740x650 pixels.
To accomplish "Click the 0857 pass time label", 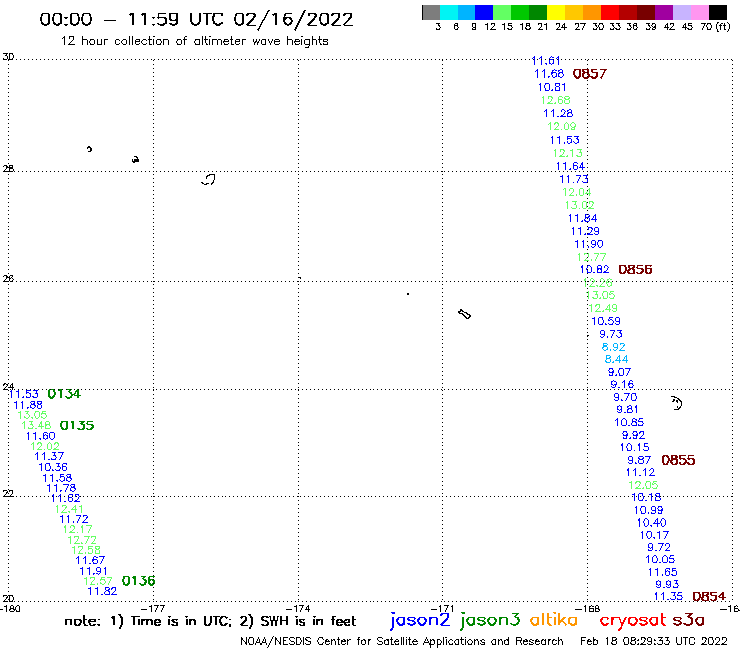I will pos(589,74).
